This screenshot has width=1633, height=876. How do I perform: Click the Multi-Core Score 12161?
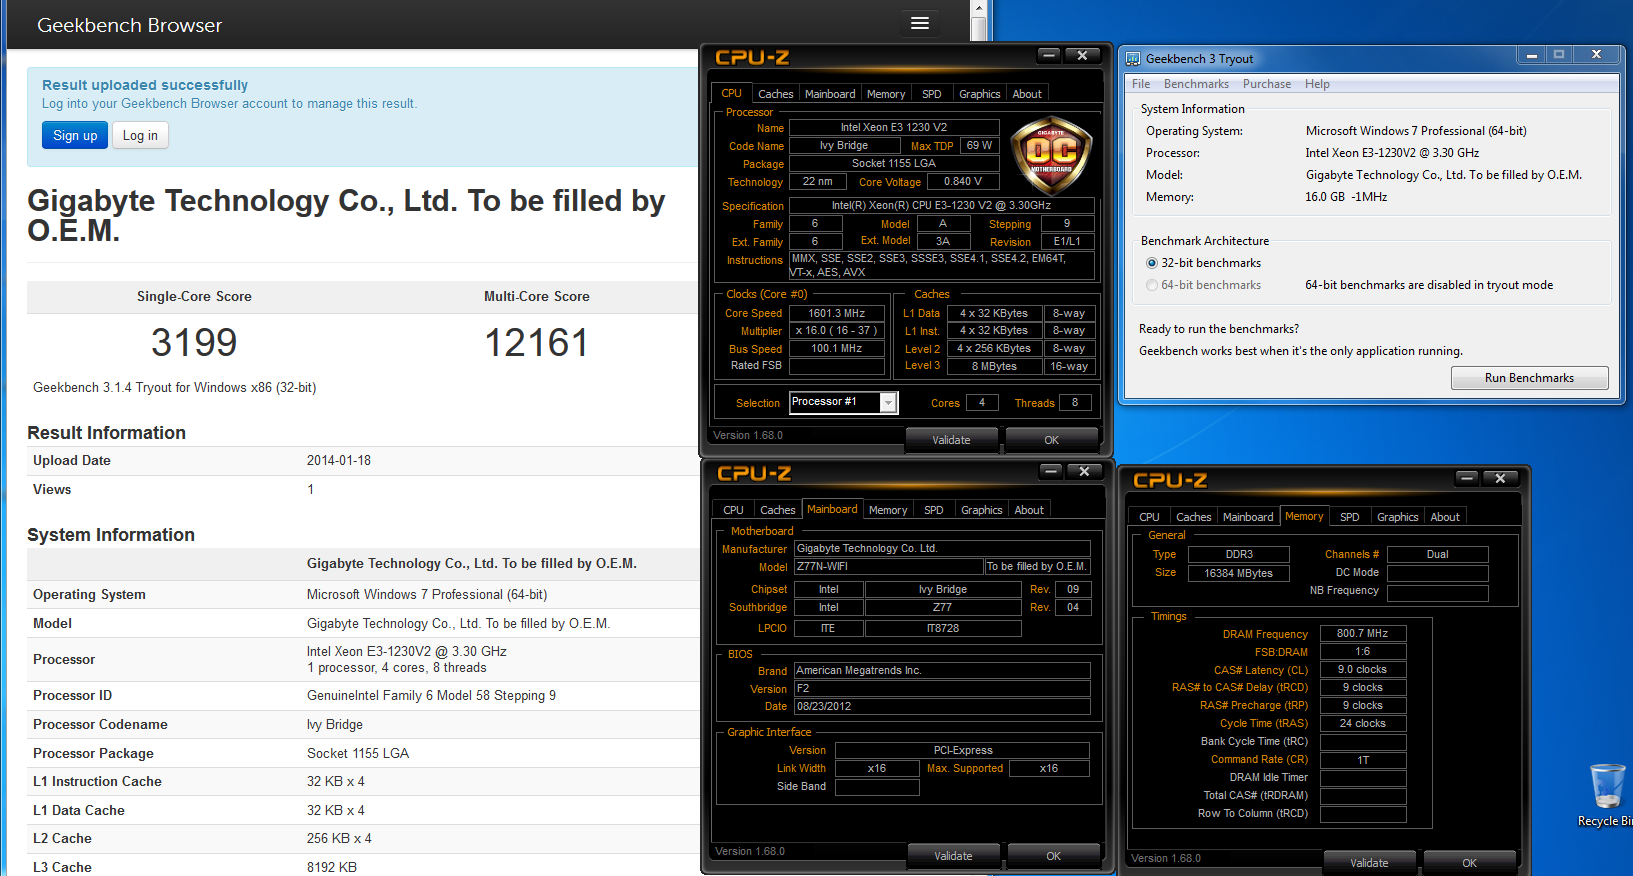click(x=536, y=343)
